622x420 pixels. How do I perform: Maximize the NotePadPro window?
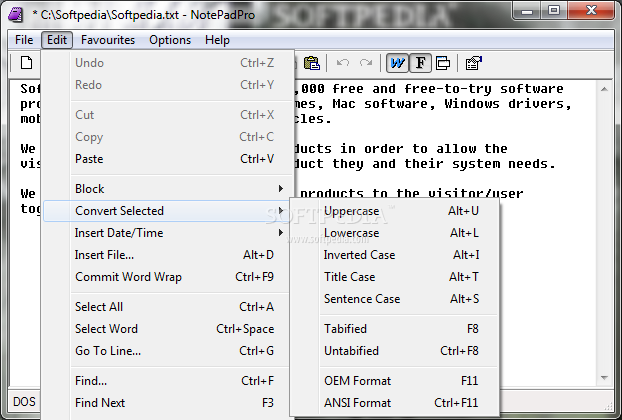[554, 11]
